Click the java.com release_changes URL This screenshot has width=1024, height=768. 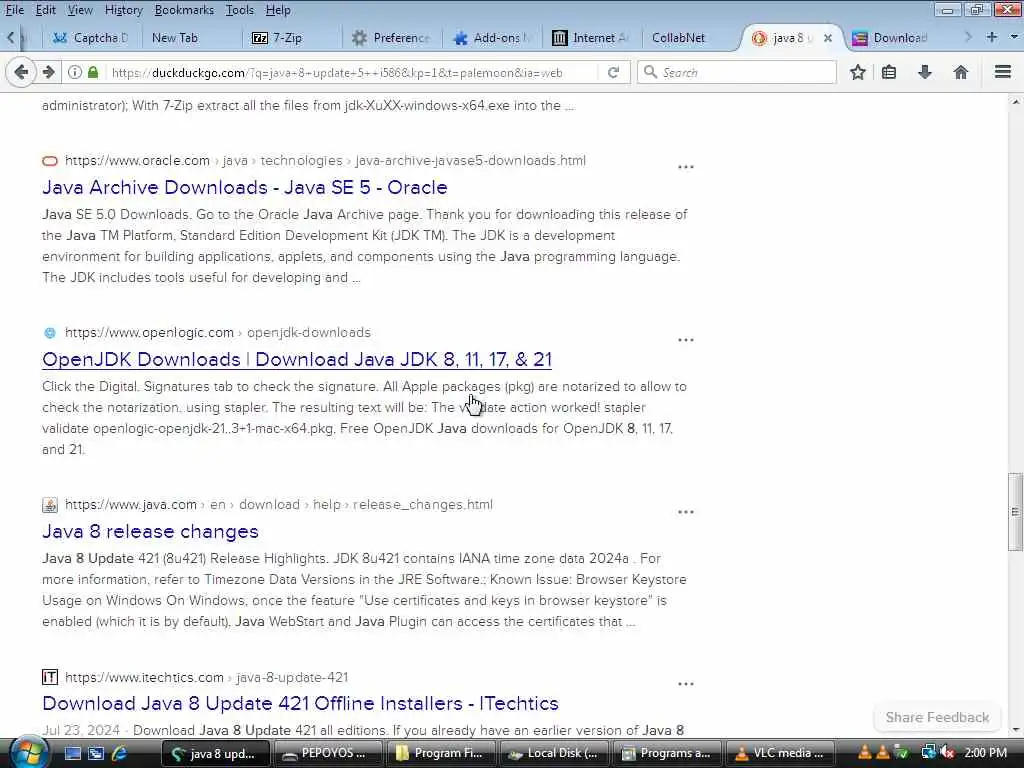point(279,505)
